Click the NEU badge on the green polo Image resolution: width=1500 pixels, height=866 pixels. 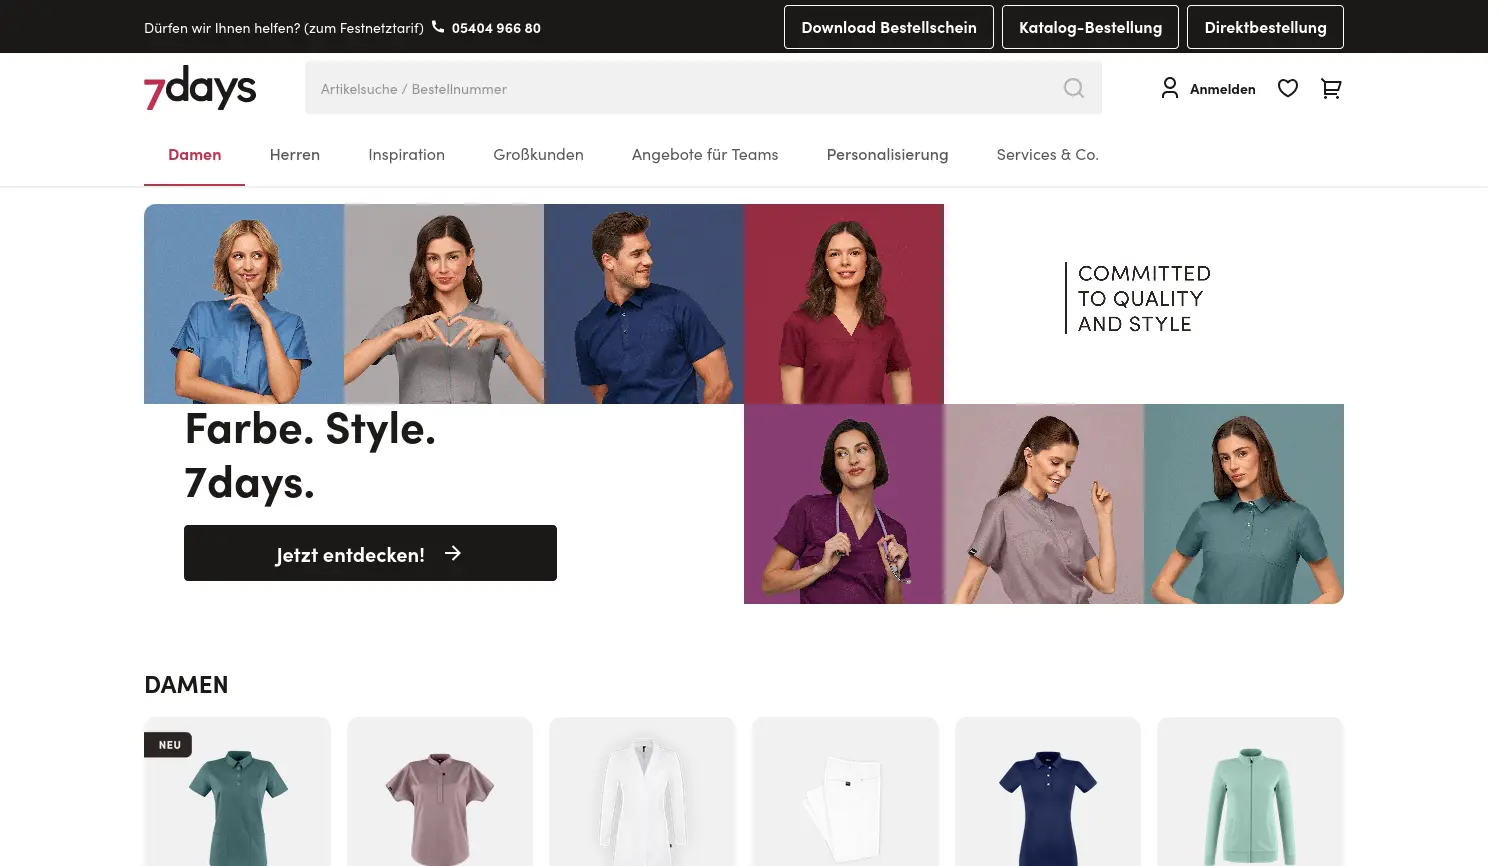tap(168, 744)
